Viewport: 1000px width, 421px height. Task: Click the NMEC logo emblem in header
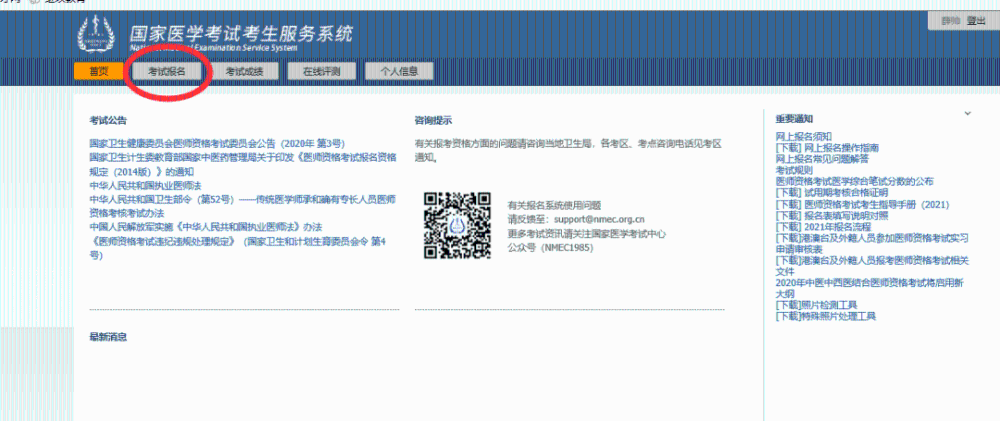(96, 34)
